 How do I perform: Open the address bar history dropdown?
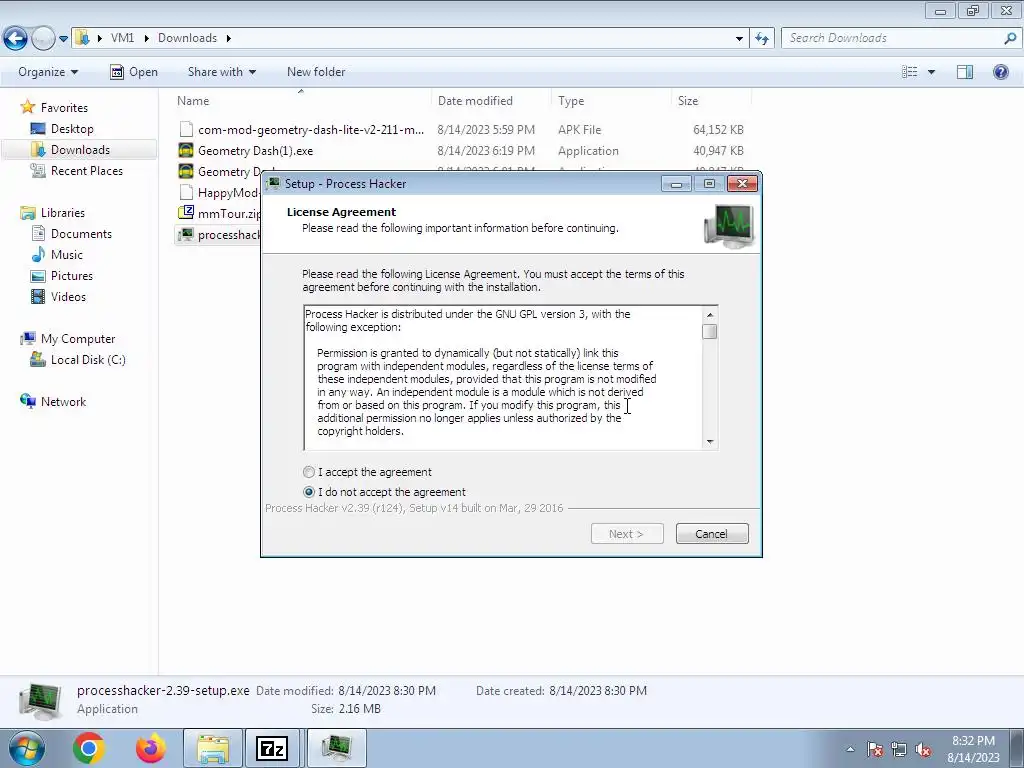pos(739,39)
